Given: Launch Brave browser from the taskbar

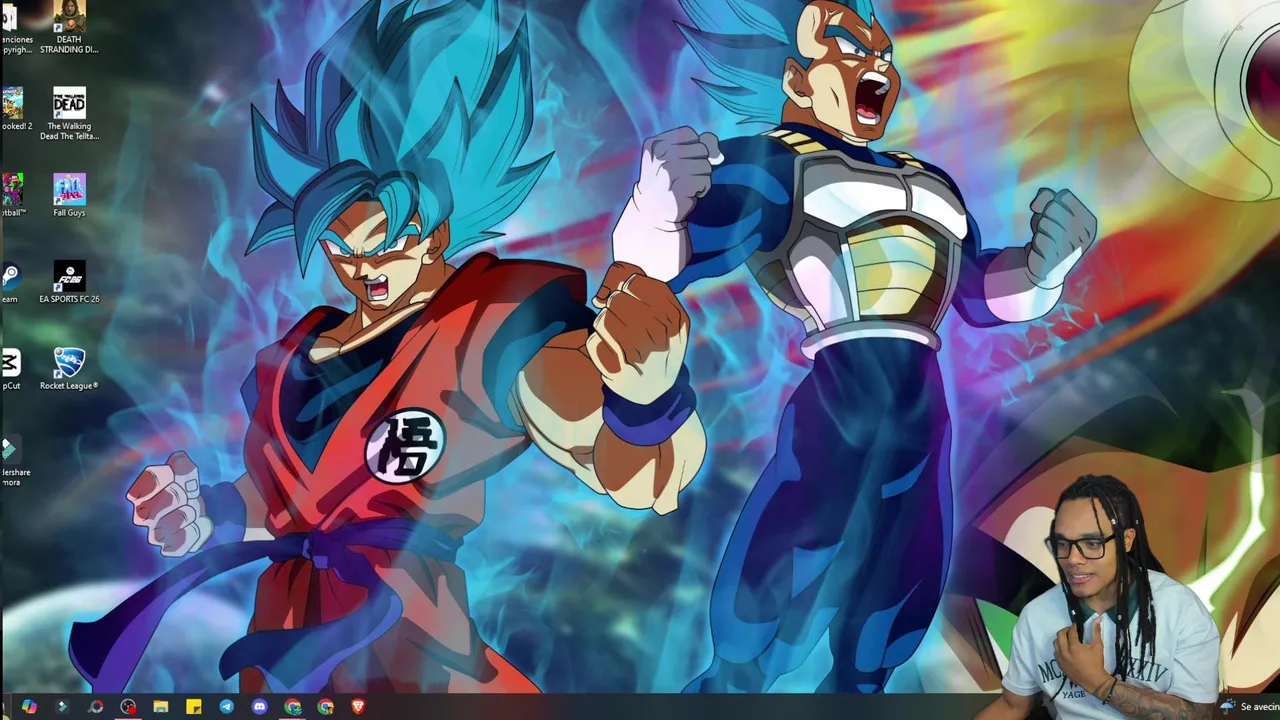Looking at the screenshot, I should click(358, 707).
